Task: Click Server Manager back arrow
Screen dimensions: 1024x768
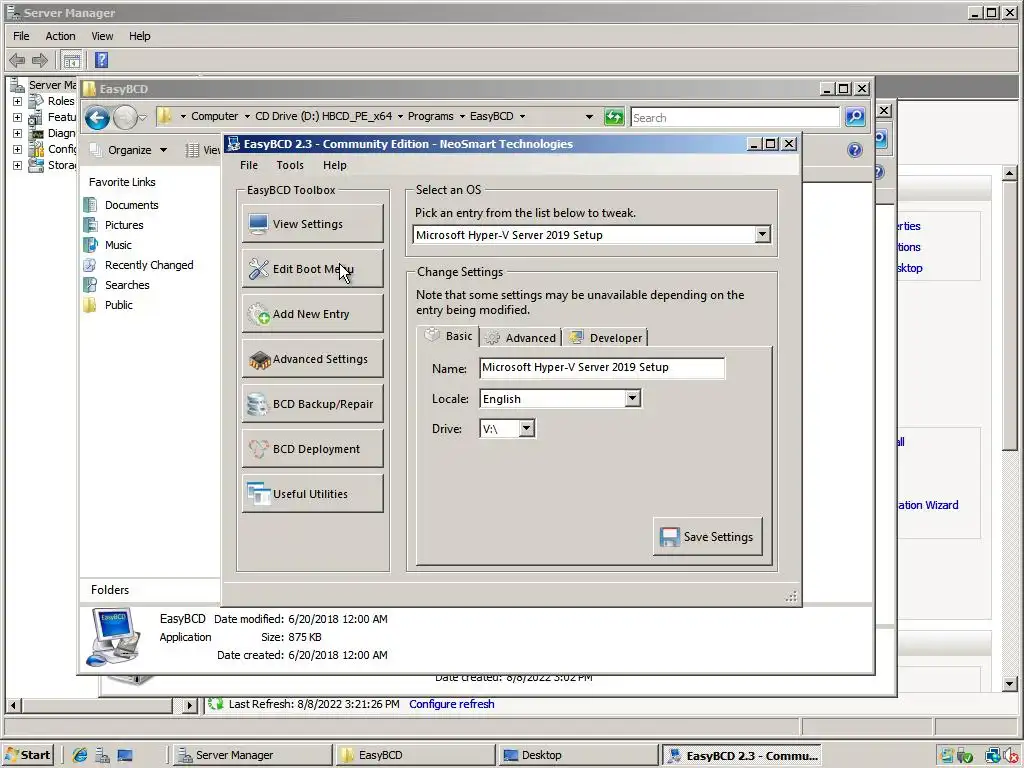Action: (17, 61)
